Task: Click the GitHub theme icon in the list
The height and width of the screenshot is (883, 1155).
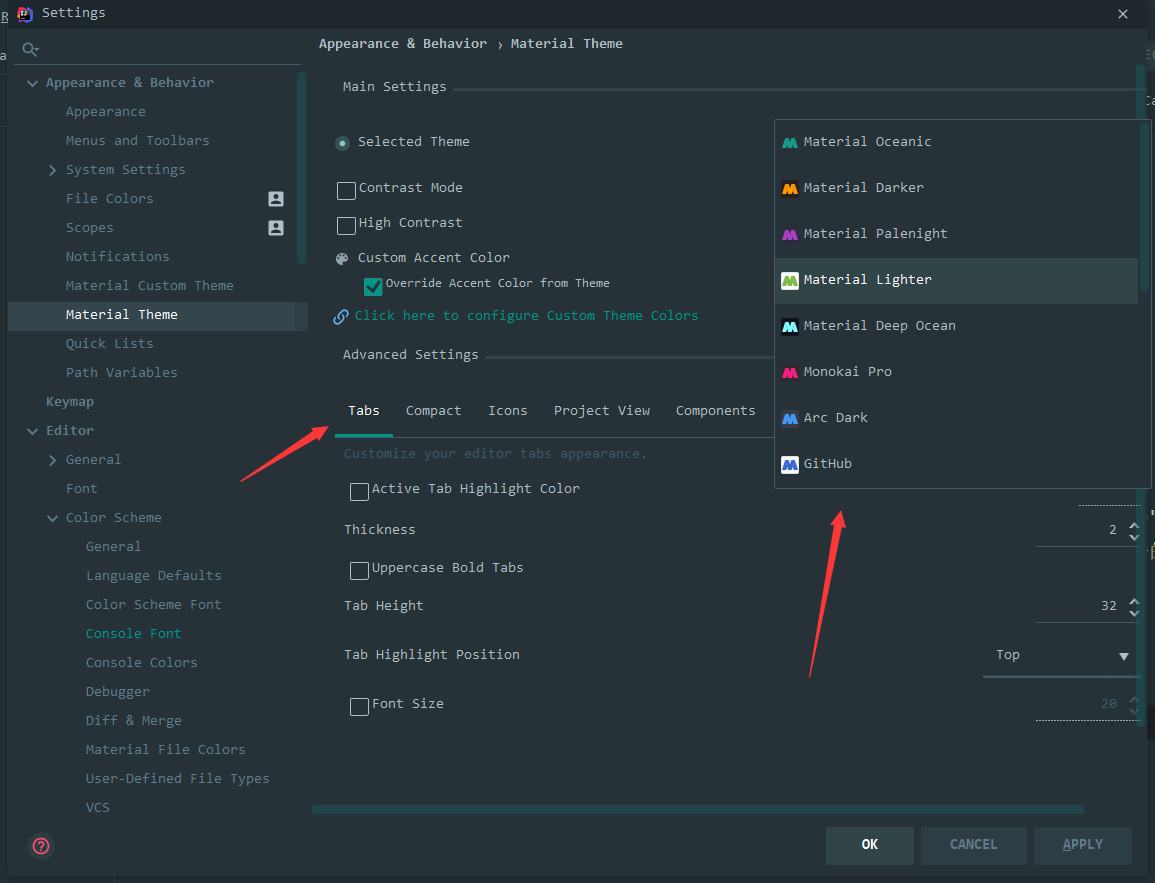Action: pos(790,463)
